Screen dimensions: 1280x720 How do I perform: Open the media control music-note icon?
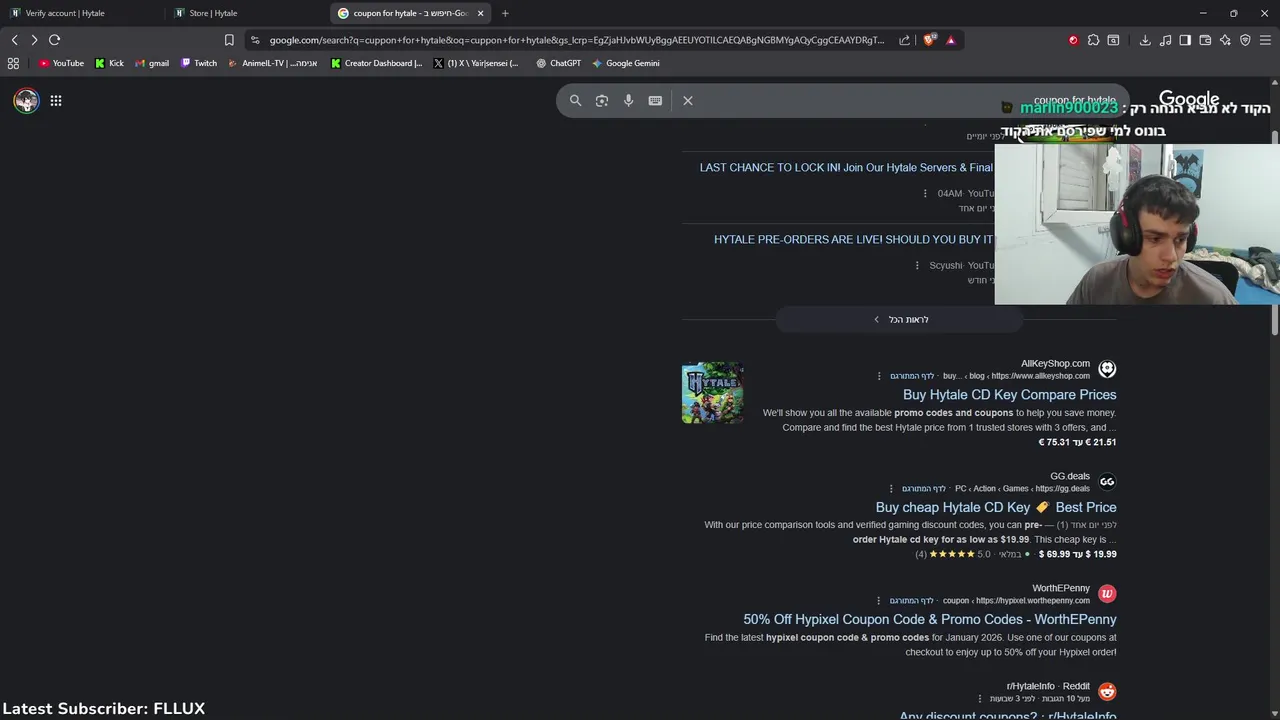coord(1165,40)
